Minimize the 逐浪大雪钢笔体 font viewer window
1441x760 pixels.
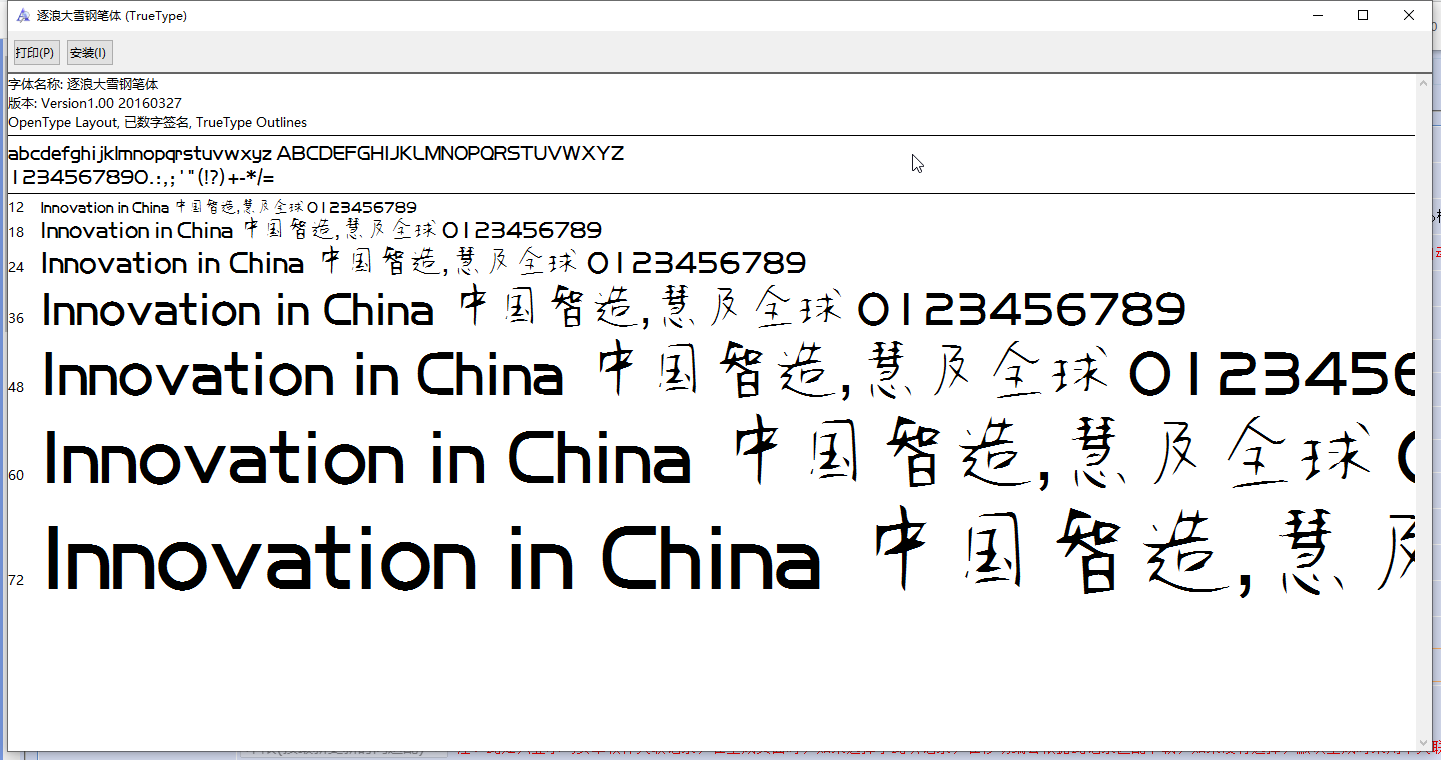(x=1317, y=15)
